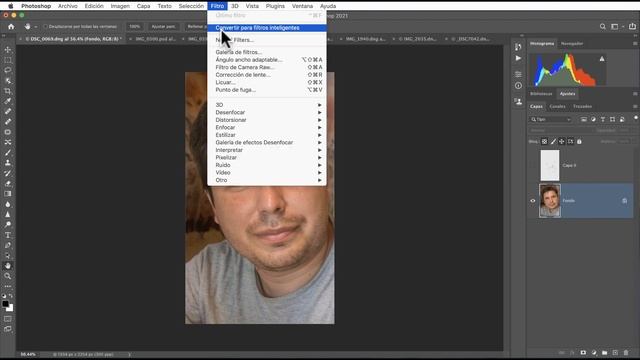Image resolution: width=640 pixels, height=360 pixels.
Task: Expand the Ruido submenu
Action: [267, 165]
